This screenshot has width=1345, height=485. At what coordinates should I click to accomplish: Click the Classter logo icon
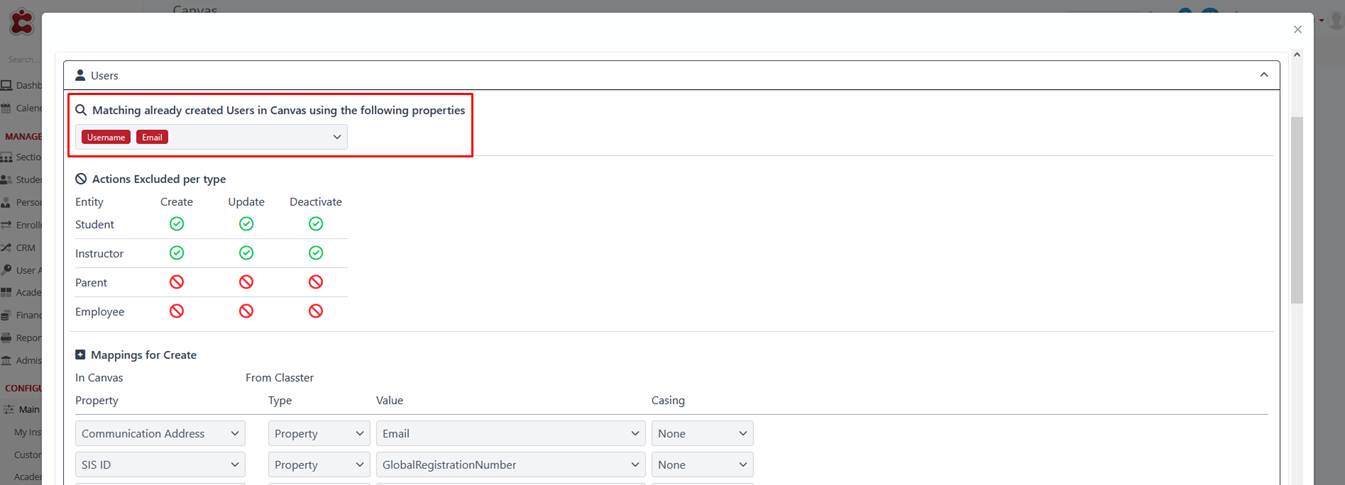pos(20,22)
